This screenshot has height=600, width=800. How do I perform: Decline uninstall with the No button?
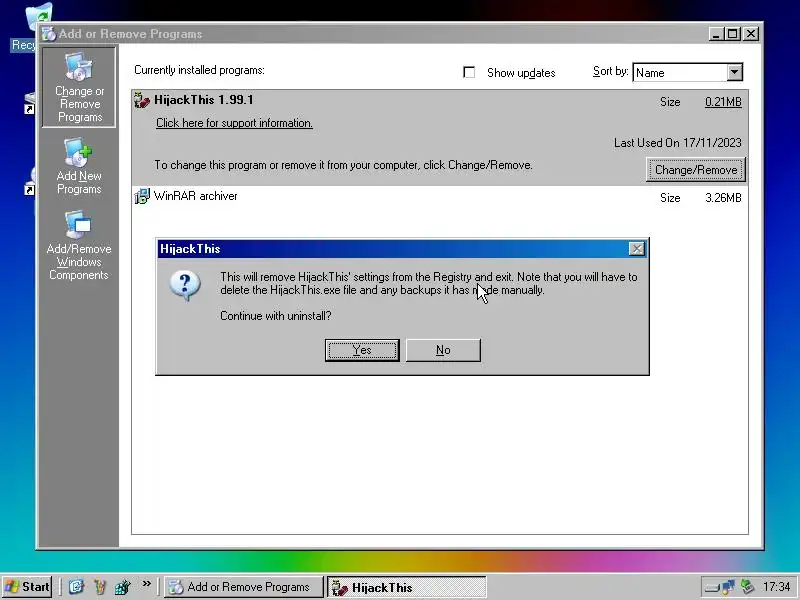click(443, 350)
